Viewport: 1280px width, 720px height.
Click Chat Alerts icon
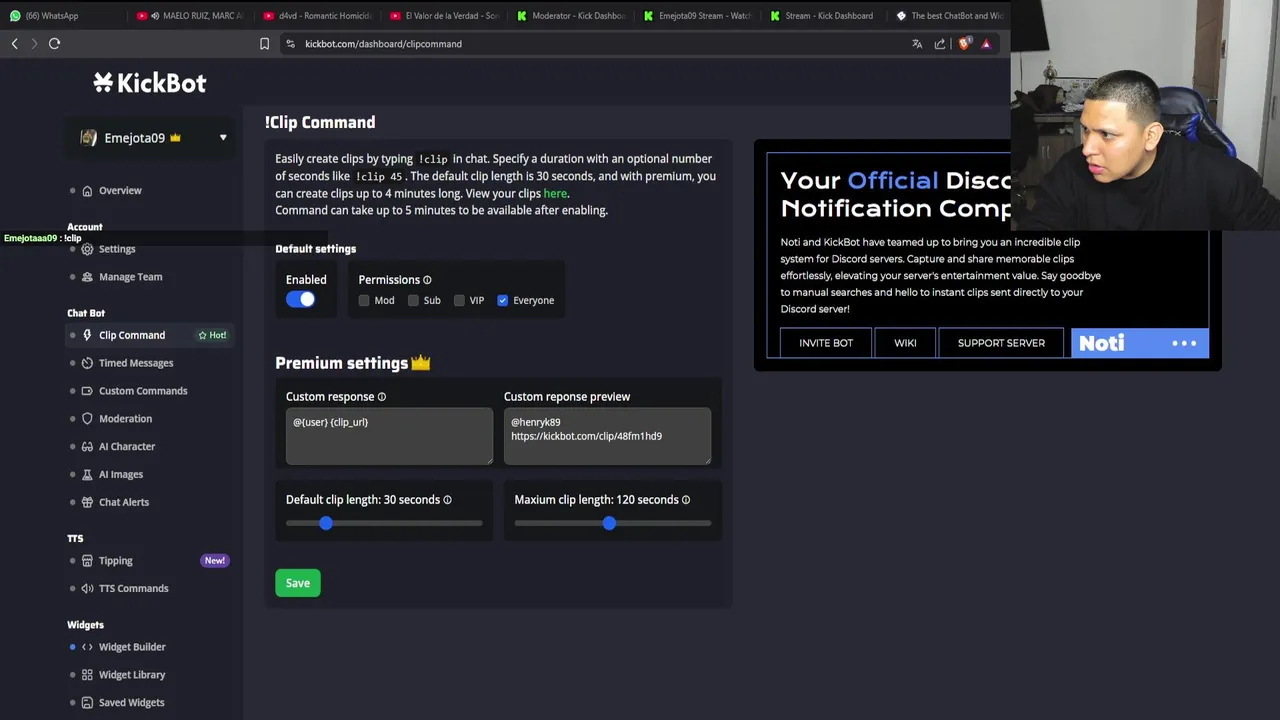point(87,503)
